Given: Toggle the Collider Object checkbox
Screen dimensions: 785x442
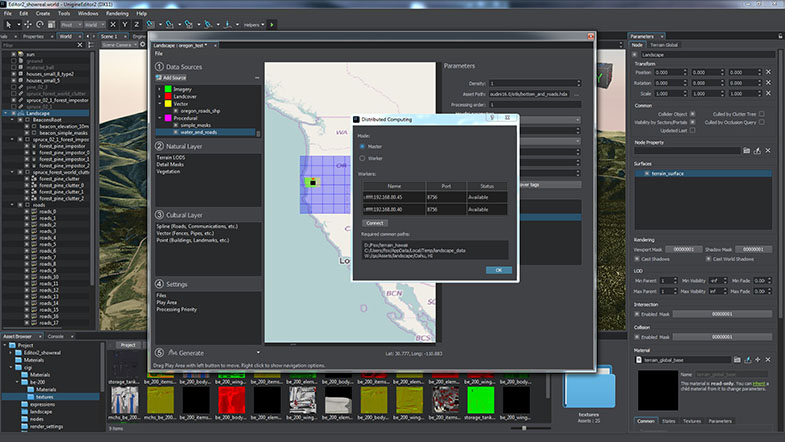Looking at the screenshot, I should pyautogui.click(x=692, y=114).
